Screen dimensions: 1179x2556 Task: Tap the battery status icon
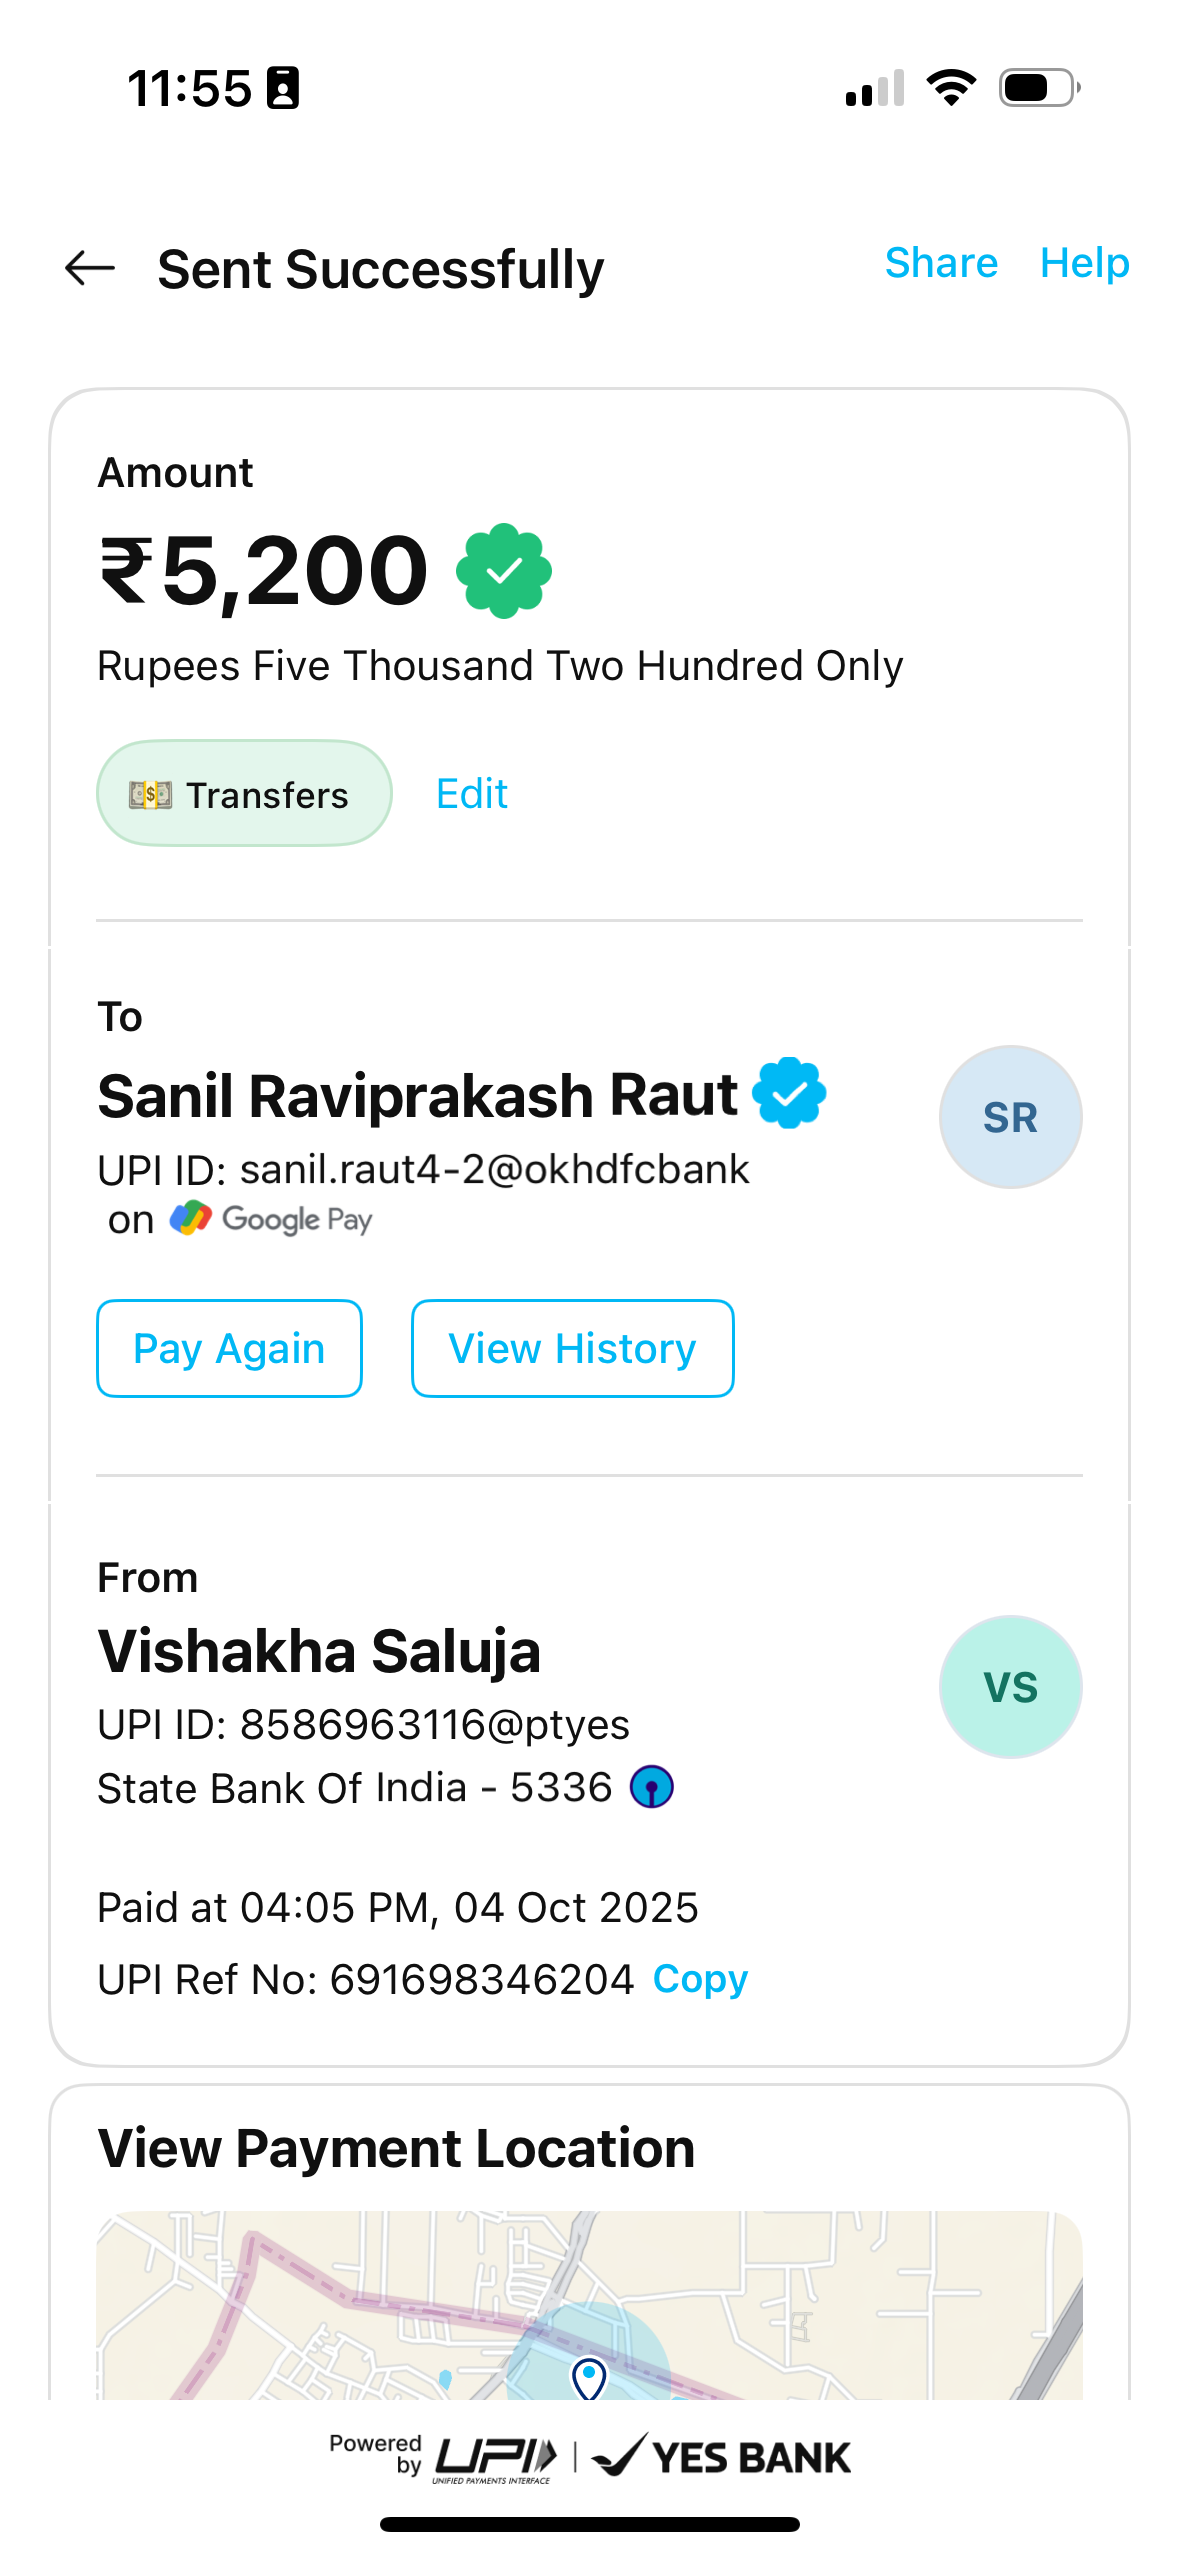pyautogui.click(x=1039, y=88)
